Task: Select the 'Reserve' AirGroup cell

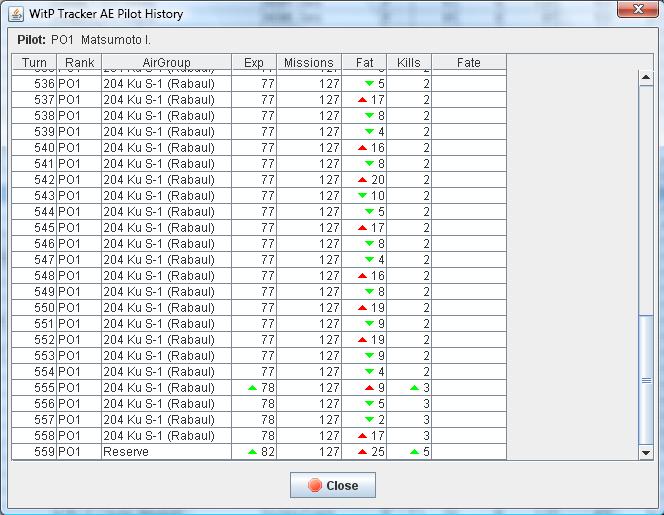Action: click(x=166, y=451)
